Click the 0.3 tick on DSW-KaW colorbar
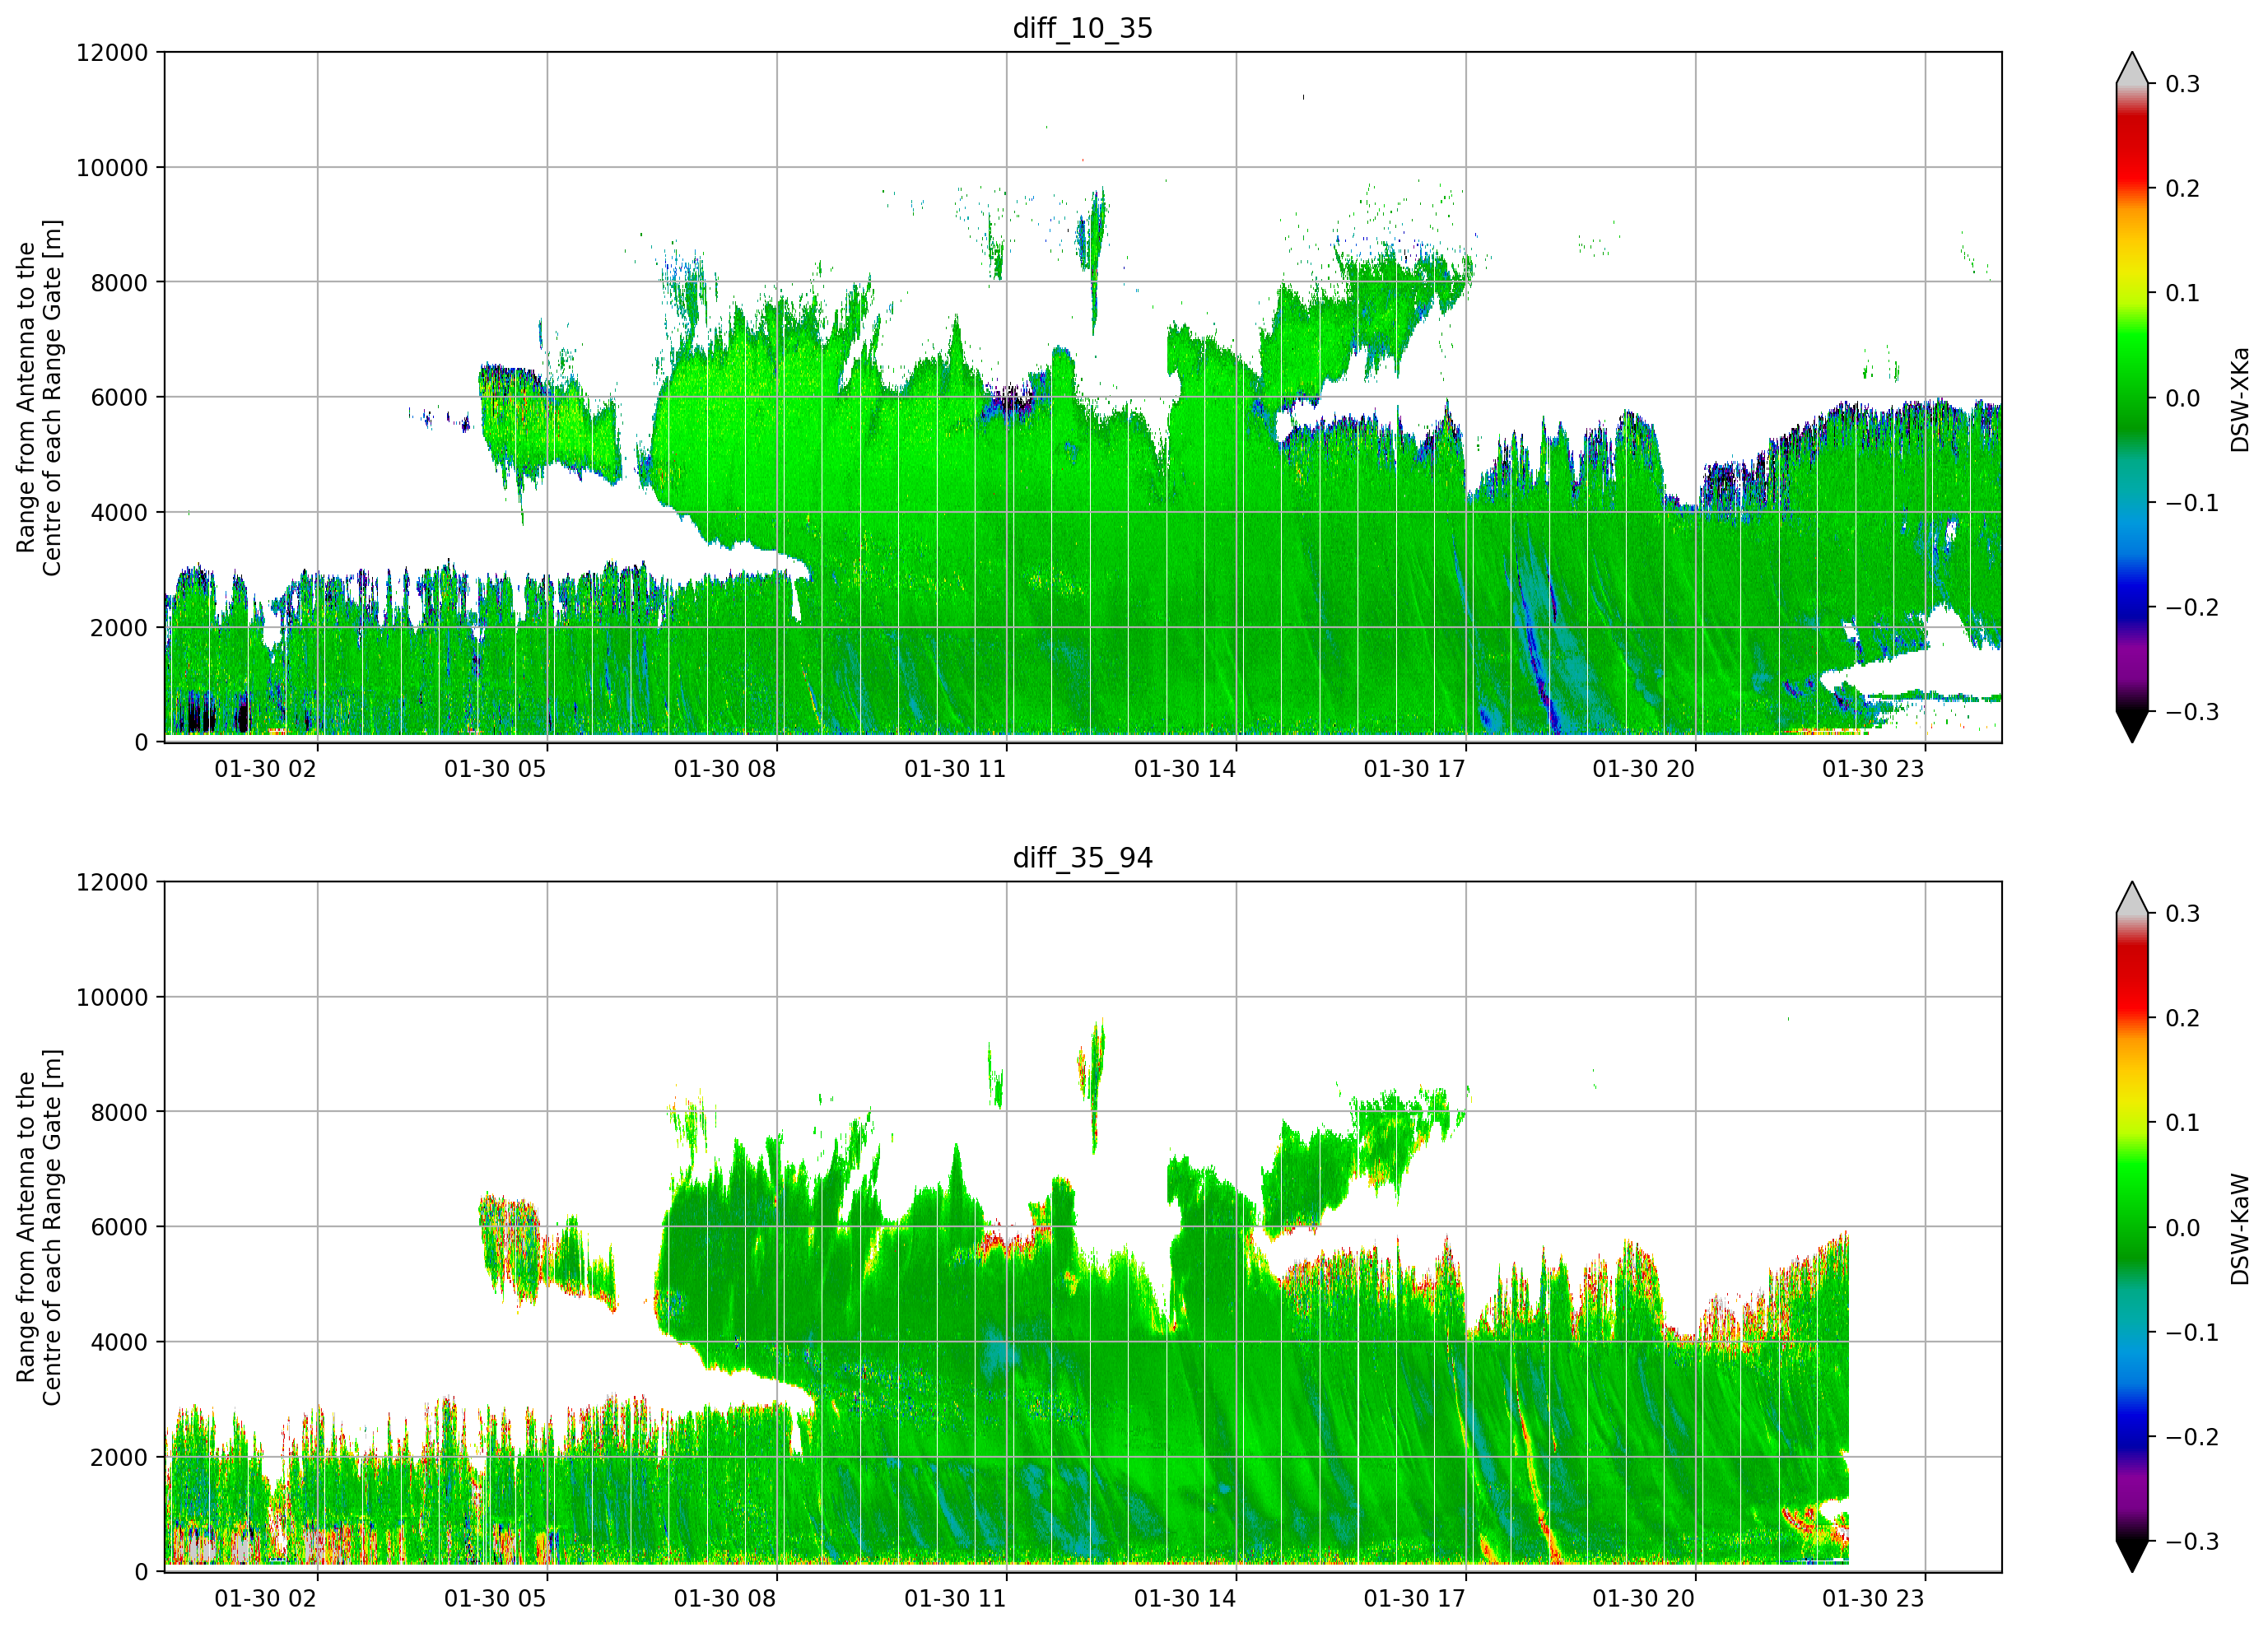2268x1628 pixels. click(2183, 914)
